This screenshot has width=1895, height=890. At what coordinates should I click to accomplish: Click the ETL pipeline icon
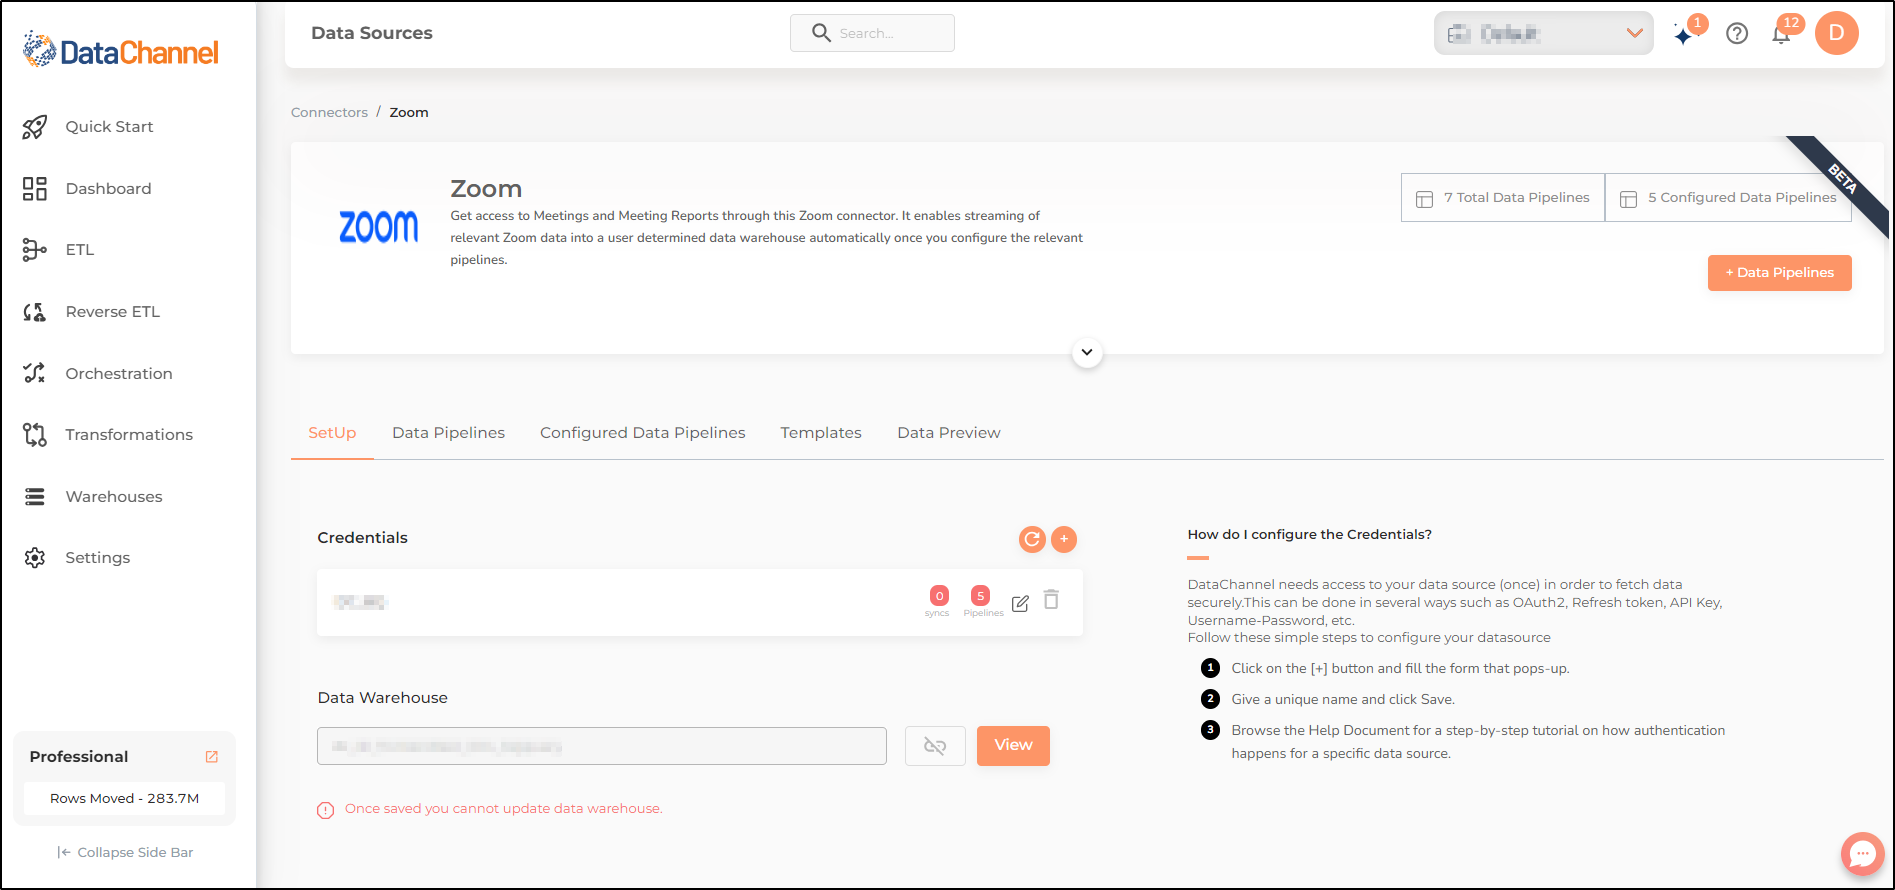[x=35, y=250]
